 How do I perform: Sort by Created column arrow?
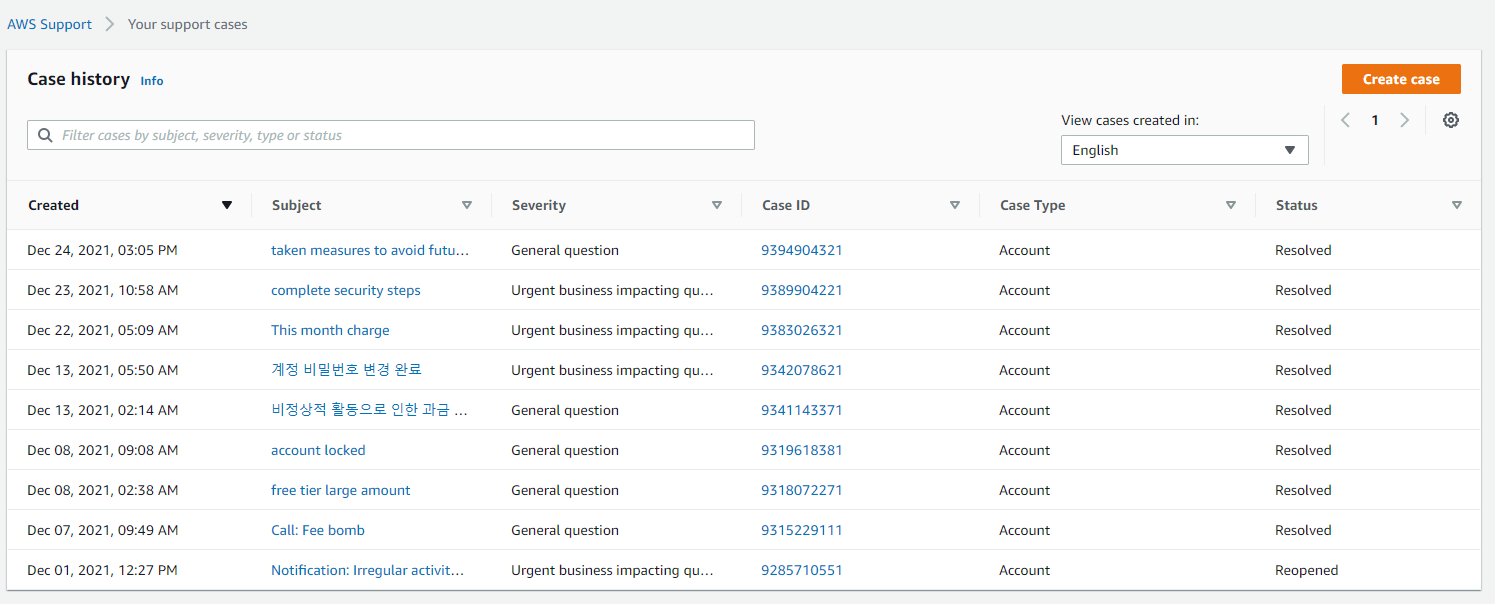(x=227, y=205)
